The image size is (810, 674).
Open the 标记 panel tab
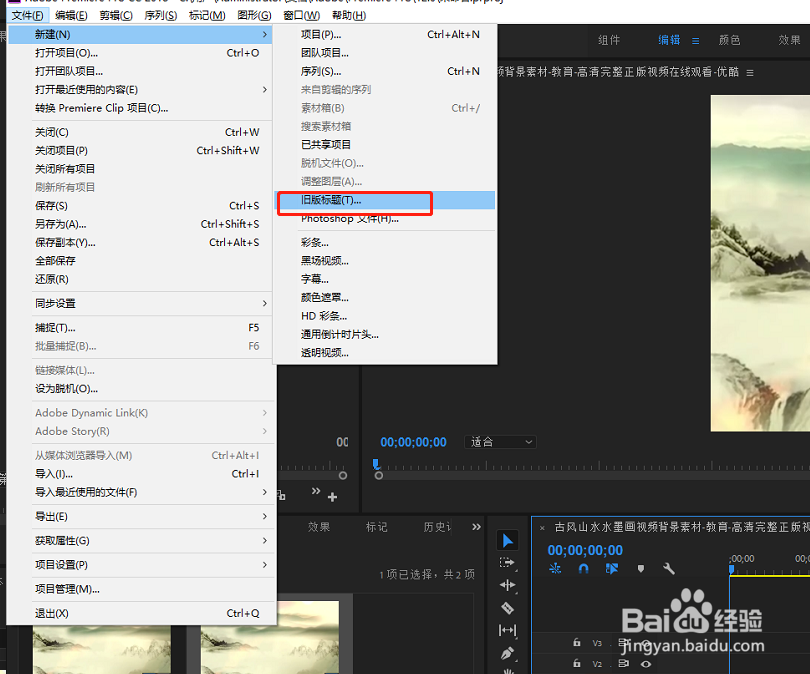click(x=376, y=527)
